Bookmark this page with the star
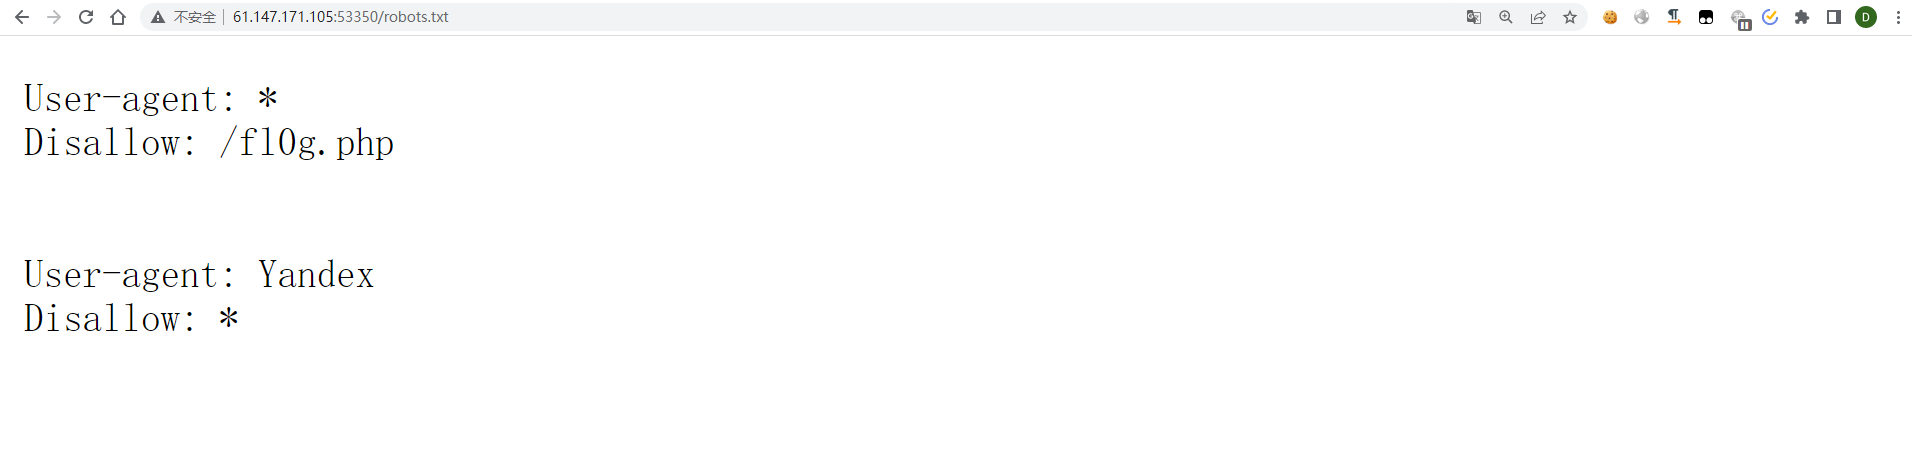Screen dimensions: 1912x472 click(1570, 17)
